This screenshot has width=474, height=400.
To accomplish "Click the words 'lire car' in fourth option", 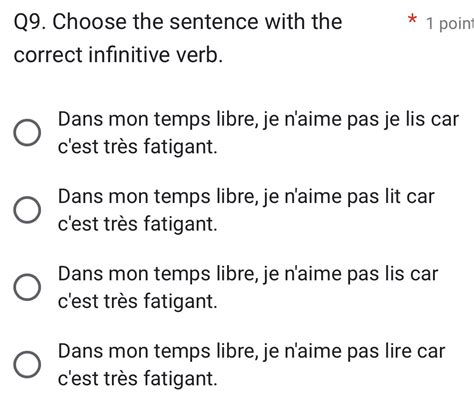I will [x=415, y=351].
